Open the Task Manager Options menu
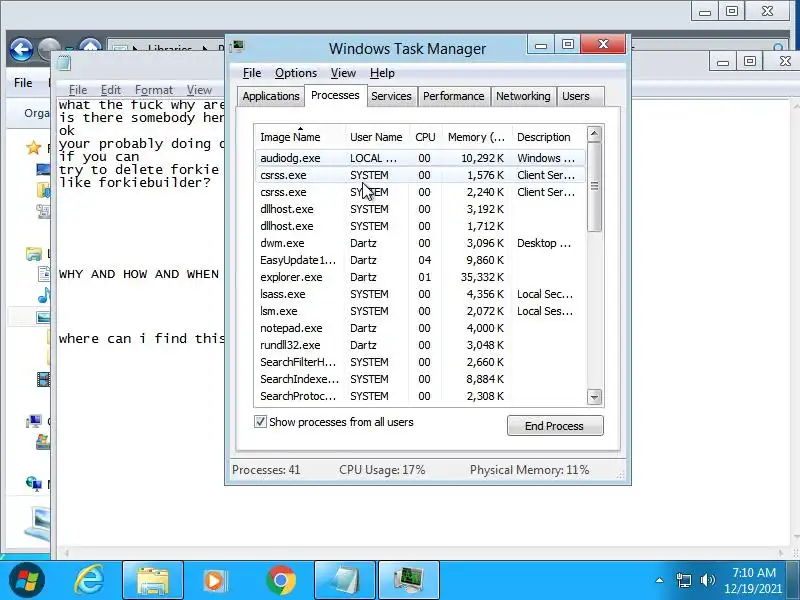This screenshot has height=600, width=800. click(296, 73)
